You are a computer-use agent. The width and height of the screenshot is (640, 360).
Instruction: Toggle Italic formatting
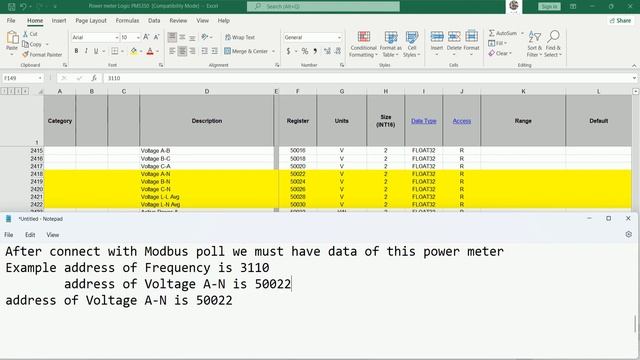tap(86, 51)
